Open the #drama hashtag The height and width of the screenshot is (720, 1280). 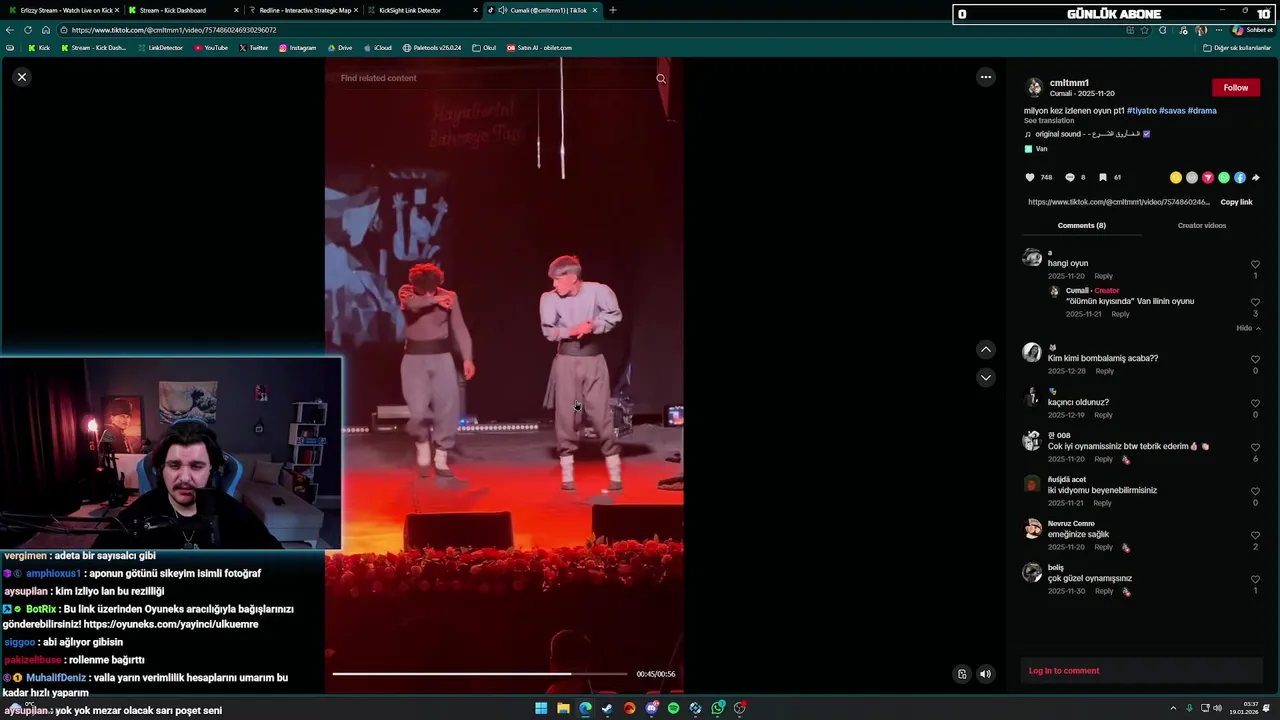[1202, 111]
